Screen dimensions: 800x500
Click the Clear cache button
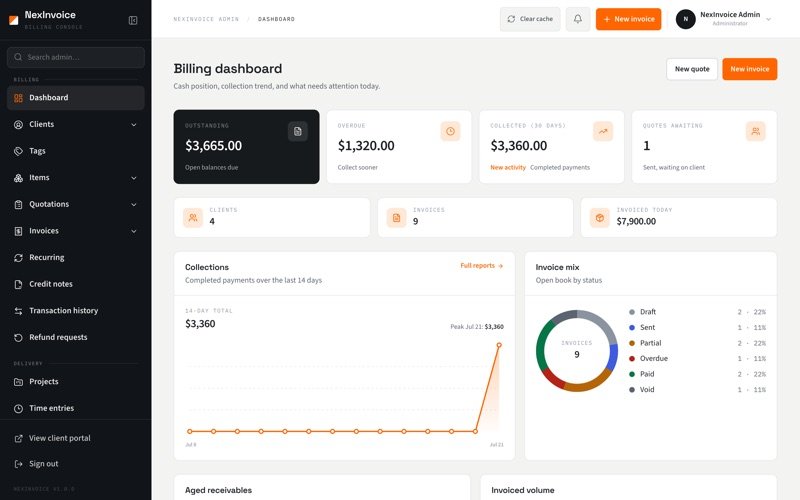pos(530,19)
